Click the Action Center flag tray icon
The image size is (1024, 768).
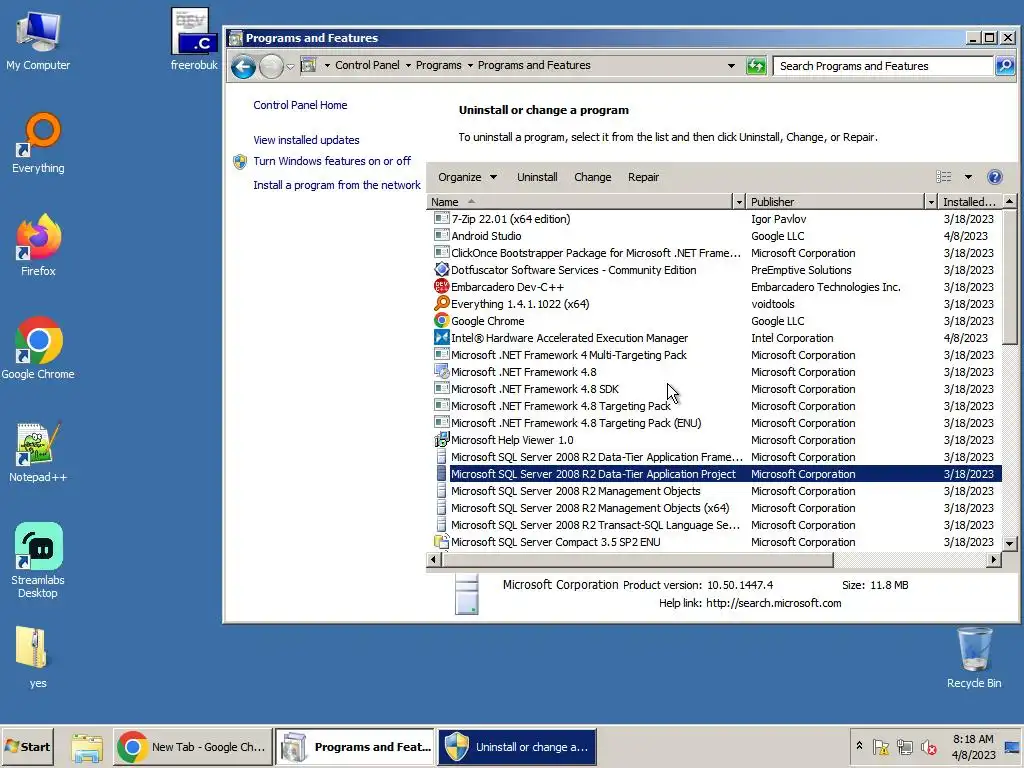(880, 747)
